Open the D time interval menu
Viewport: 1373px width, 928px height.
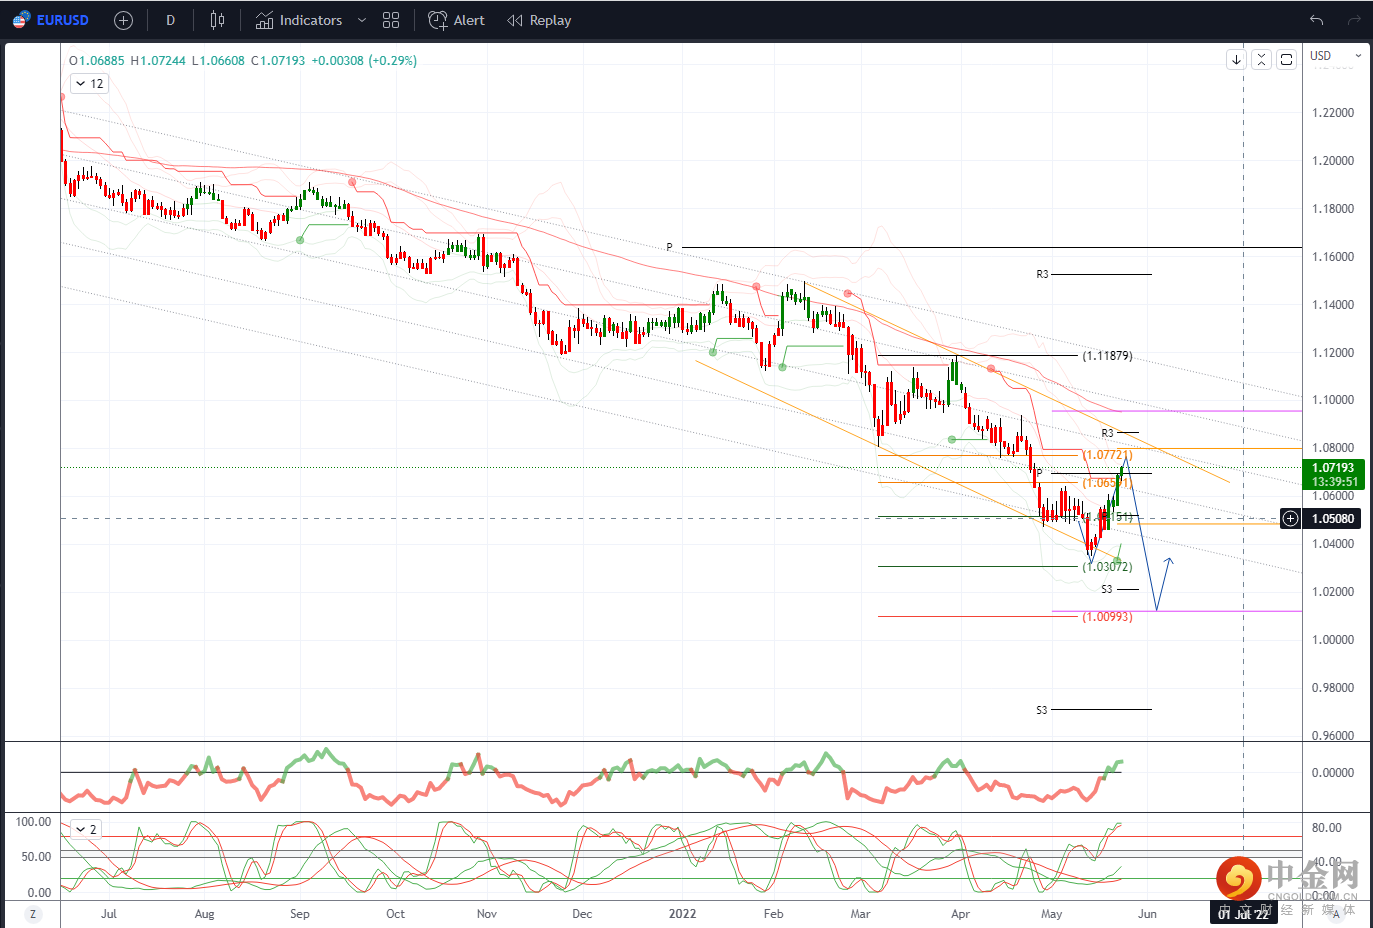pyautogui.click(x=170, y=20)
